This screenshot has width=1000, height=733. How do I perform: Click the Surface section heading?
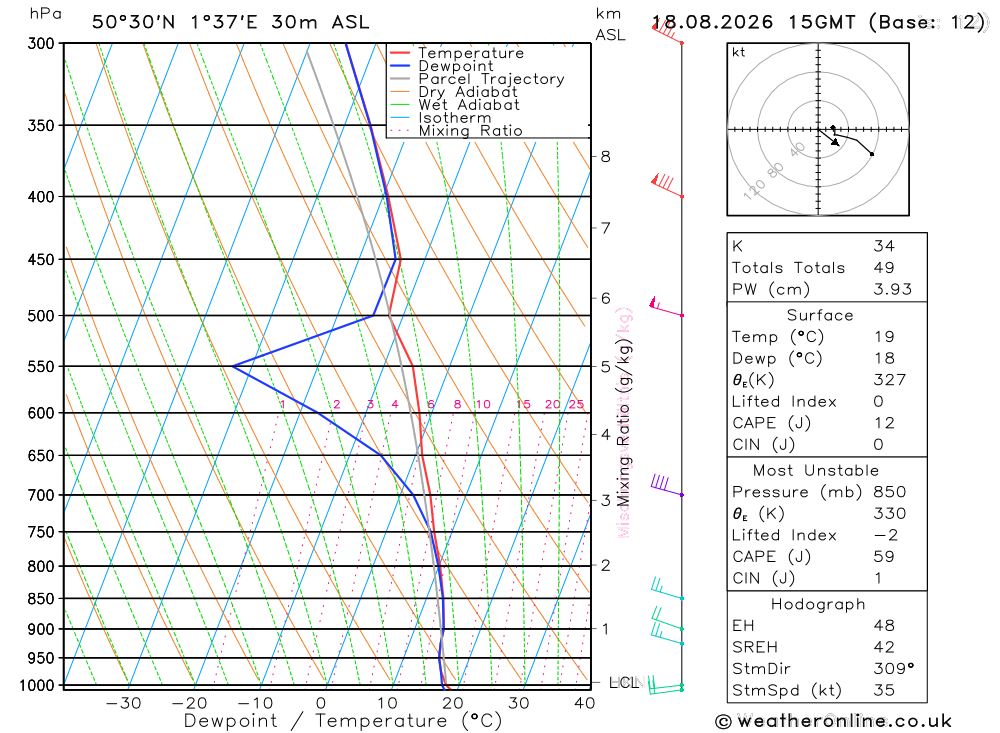pyautogui.click(x=820, y=315)
